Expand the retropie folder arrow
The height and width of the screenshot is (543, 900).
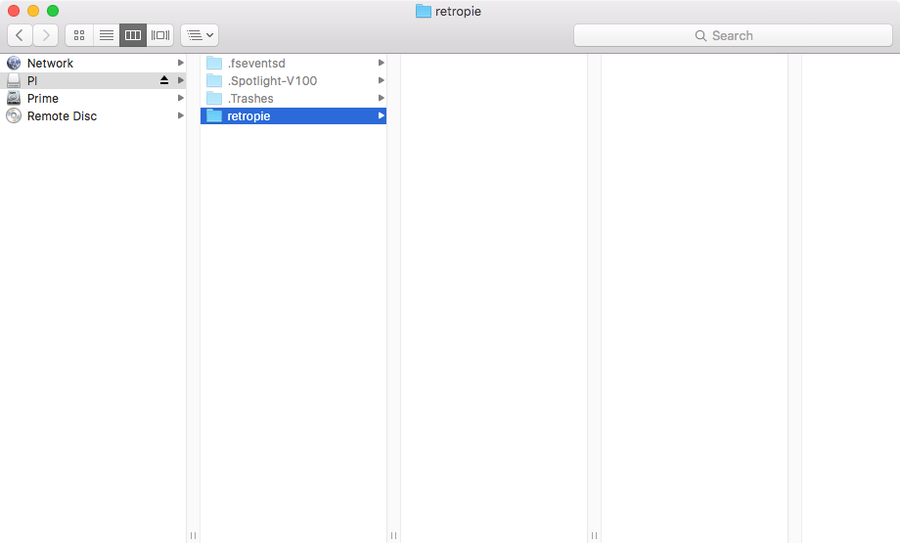pyautogui.click(x=381, y=116)
